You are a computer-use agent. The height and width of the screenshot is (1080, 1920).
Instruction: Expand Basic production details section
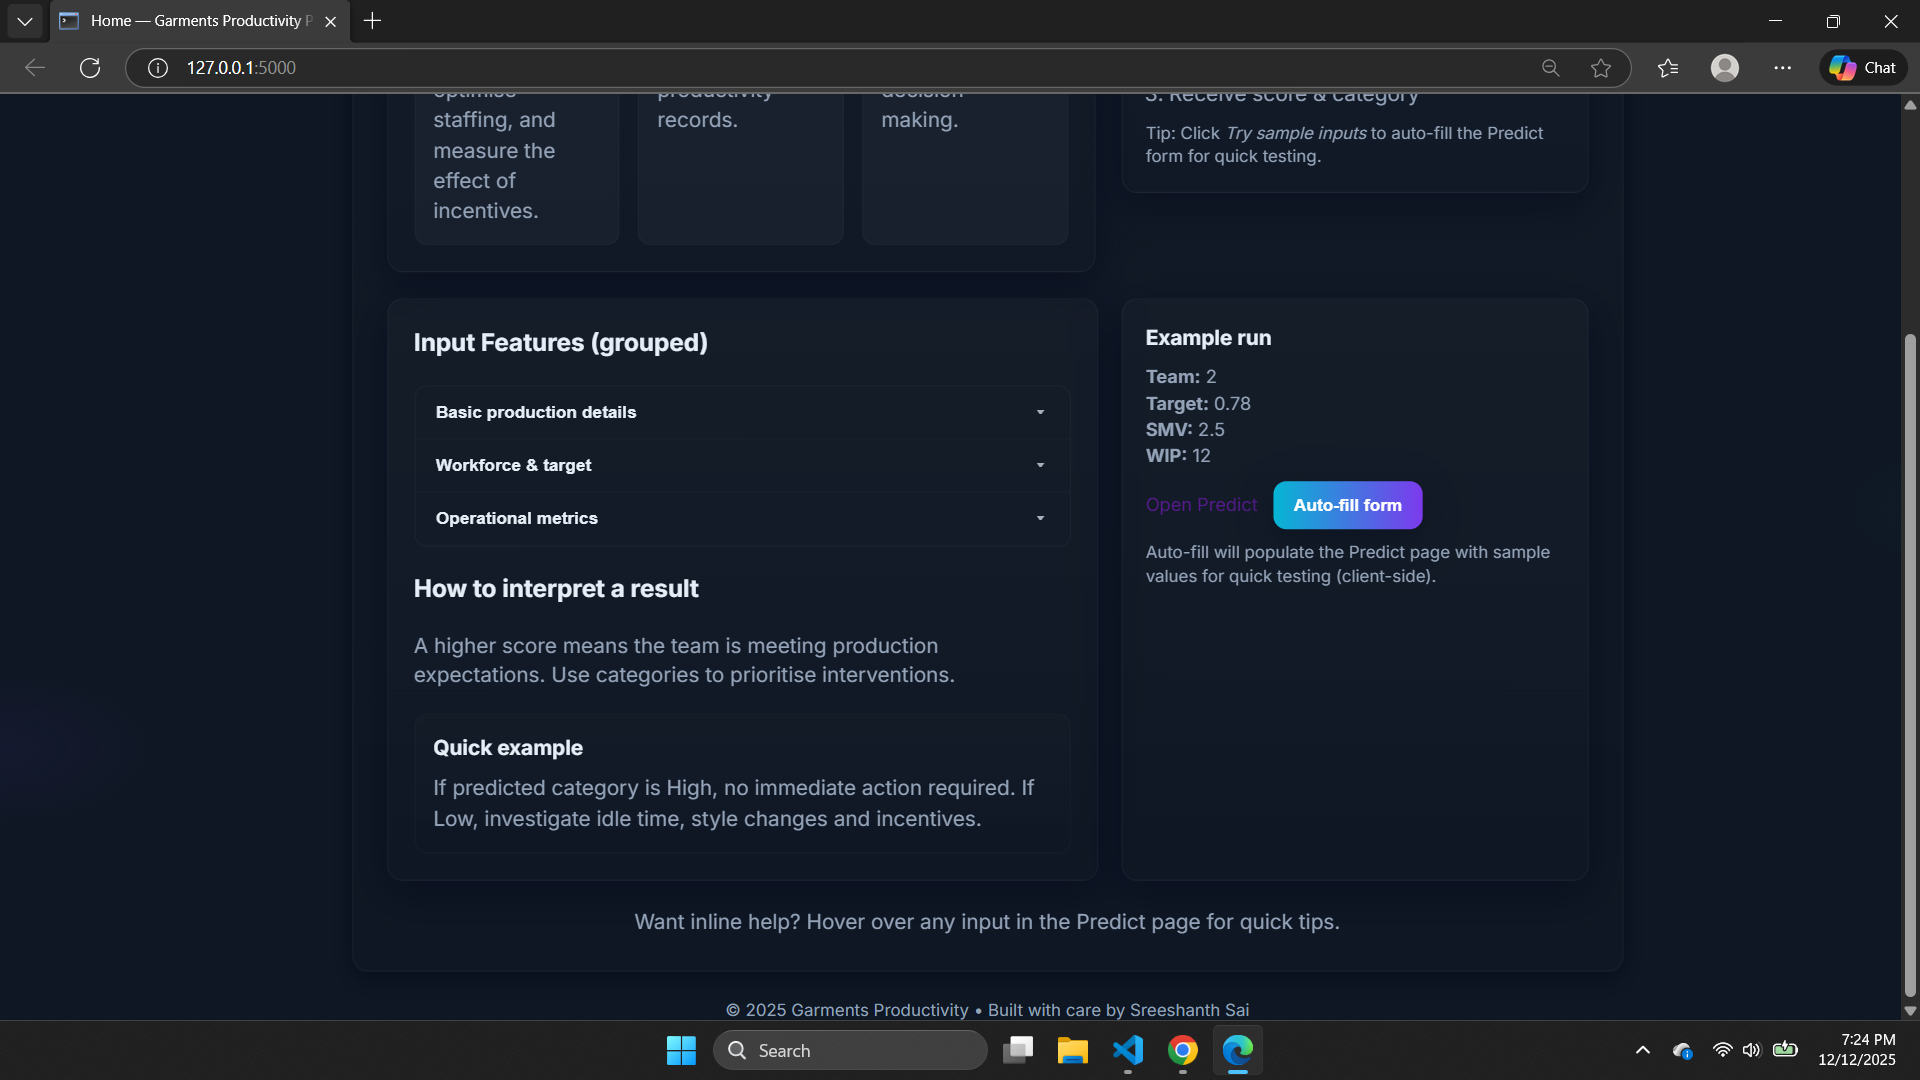tap(741, 412)
